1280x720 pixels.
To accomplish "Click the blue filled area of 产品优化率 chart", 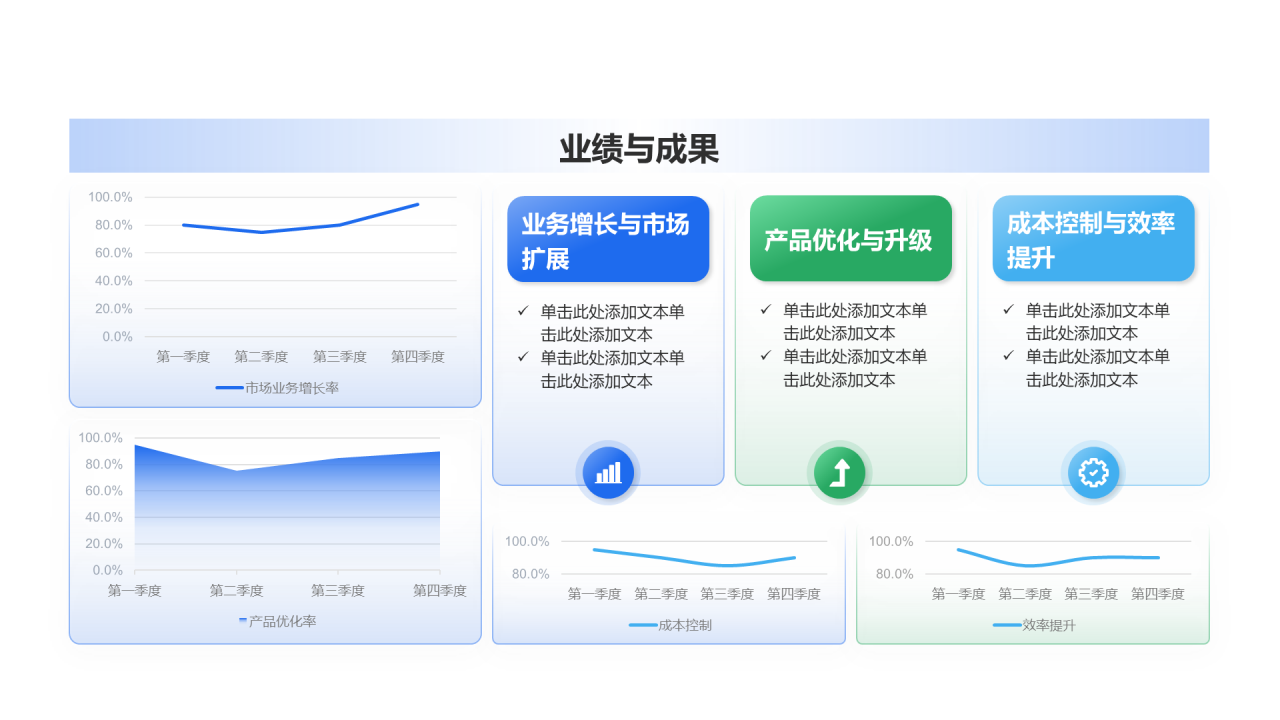I will click(287, 510).
